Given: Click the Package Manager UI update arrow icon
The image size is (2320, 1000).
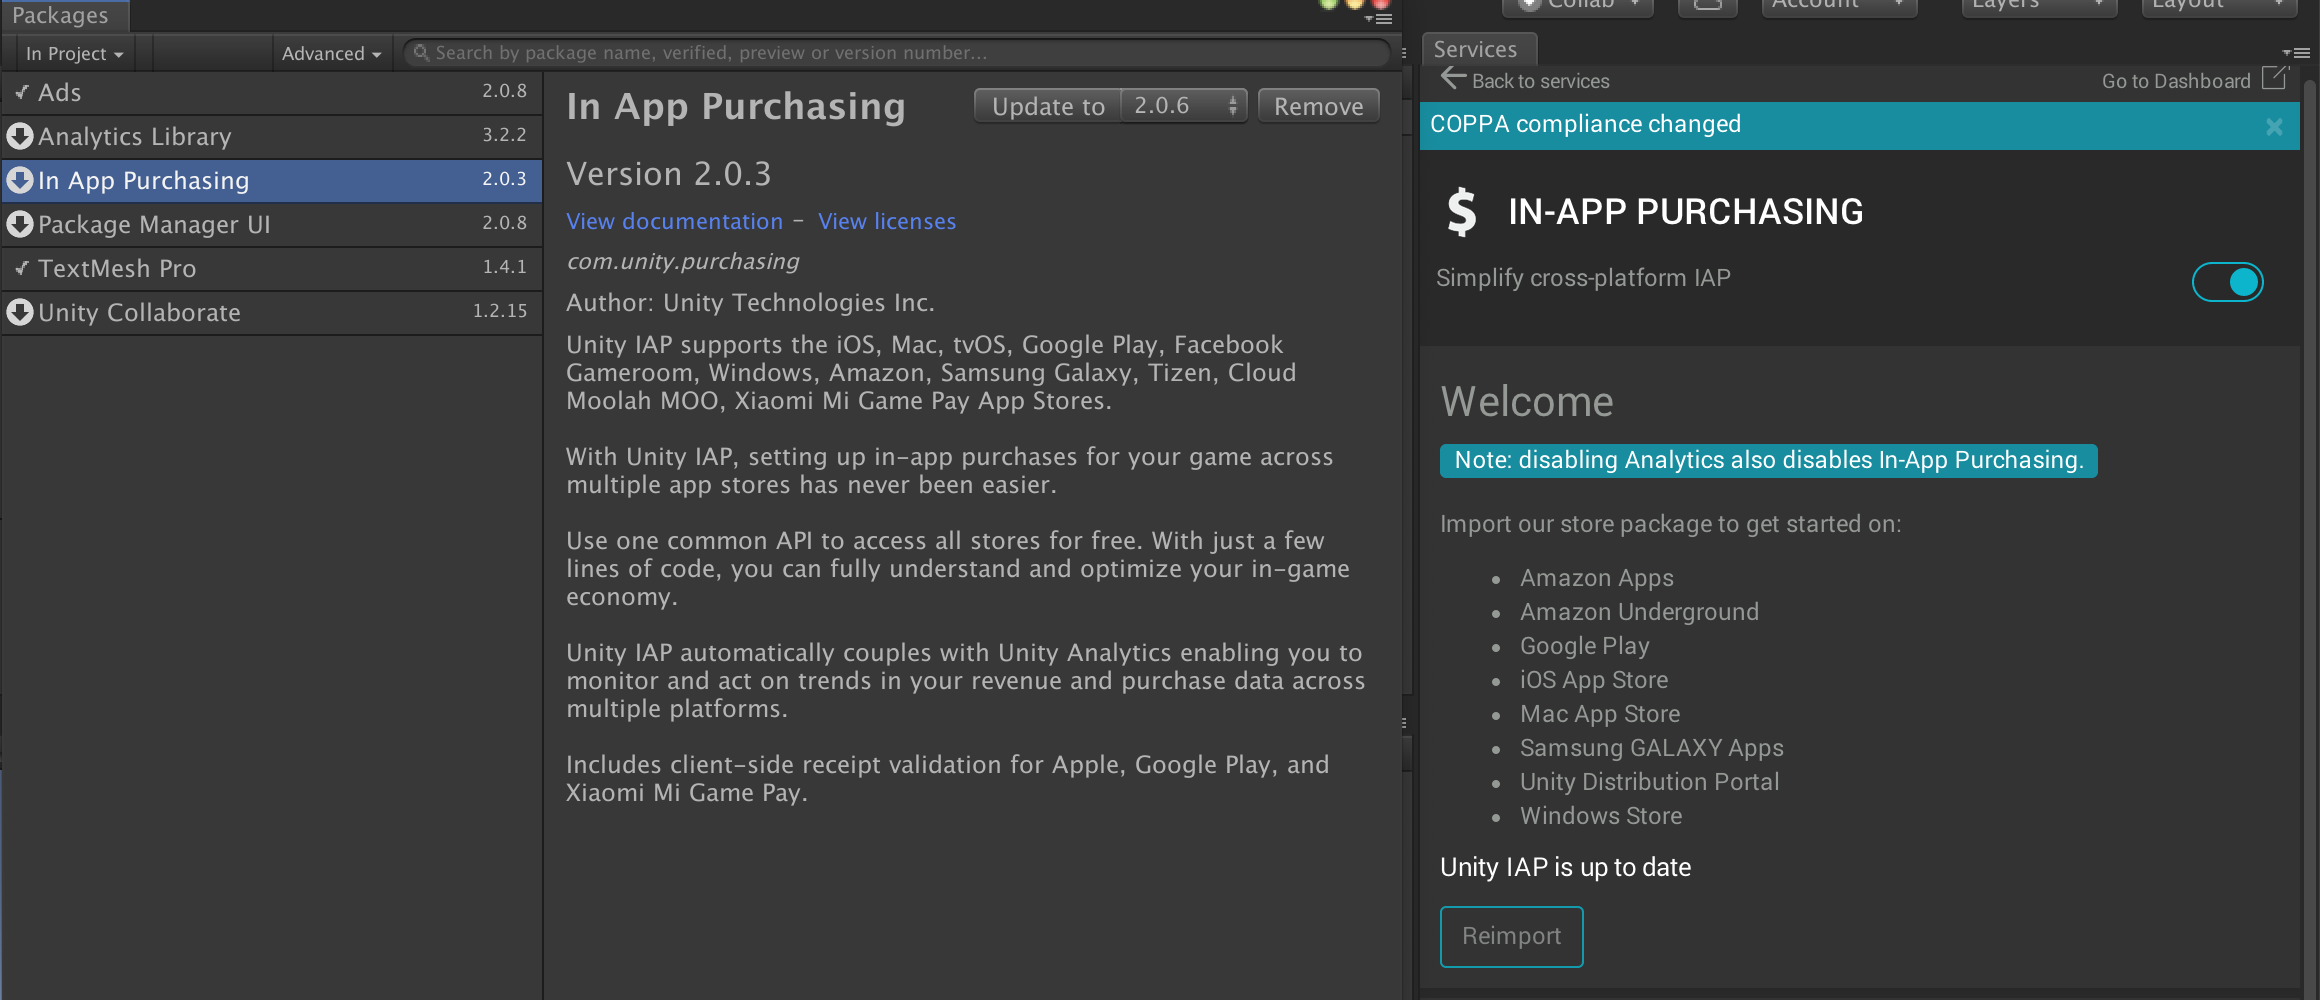Looking at the screenshot, I should (x=20, y=224).
